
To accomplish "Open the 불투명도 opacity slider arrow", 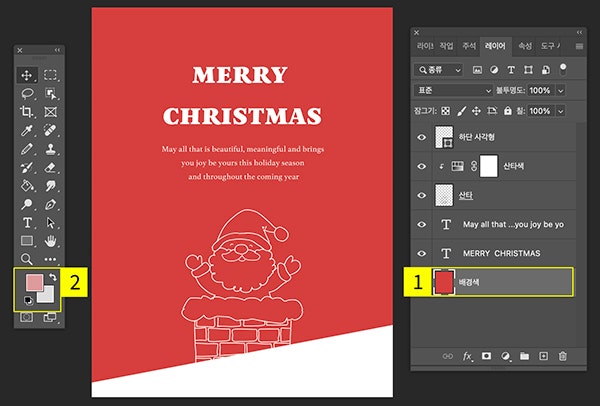I will (x=561, y=91).
